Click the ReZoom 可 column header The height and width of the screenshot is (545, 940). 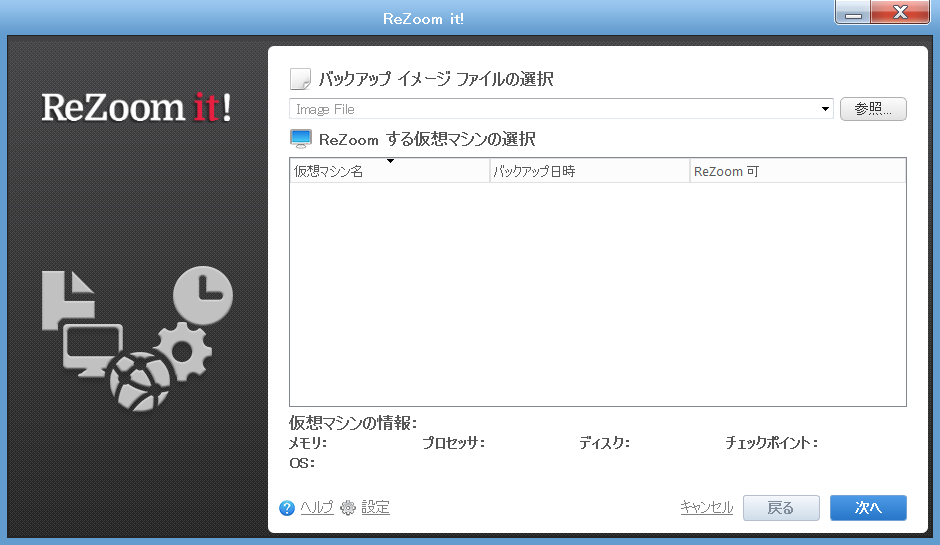[798, 171]
